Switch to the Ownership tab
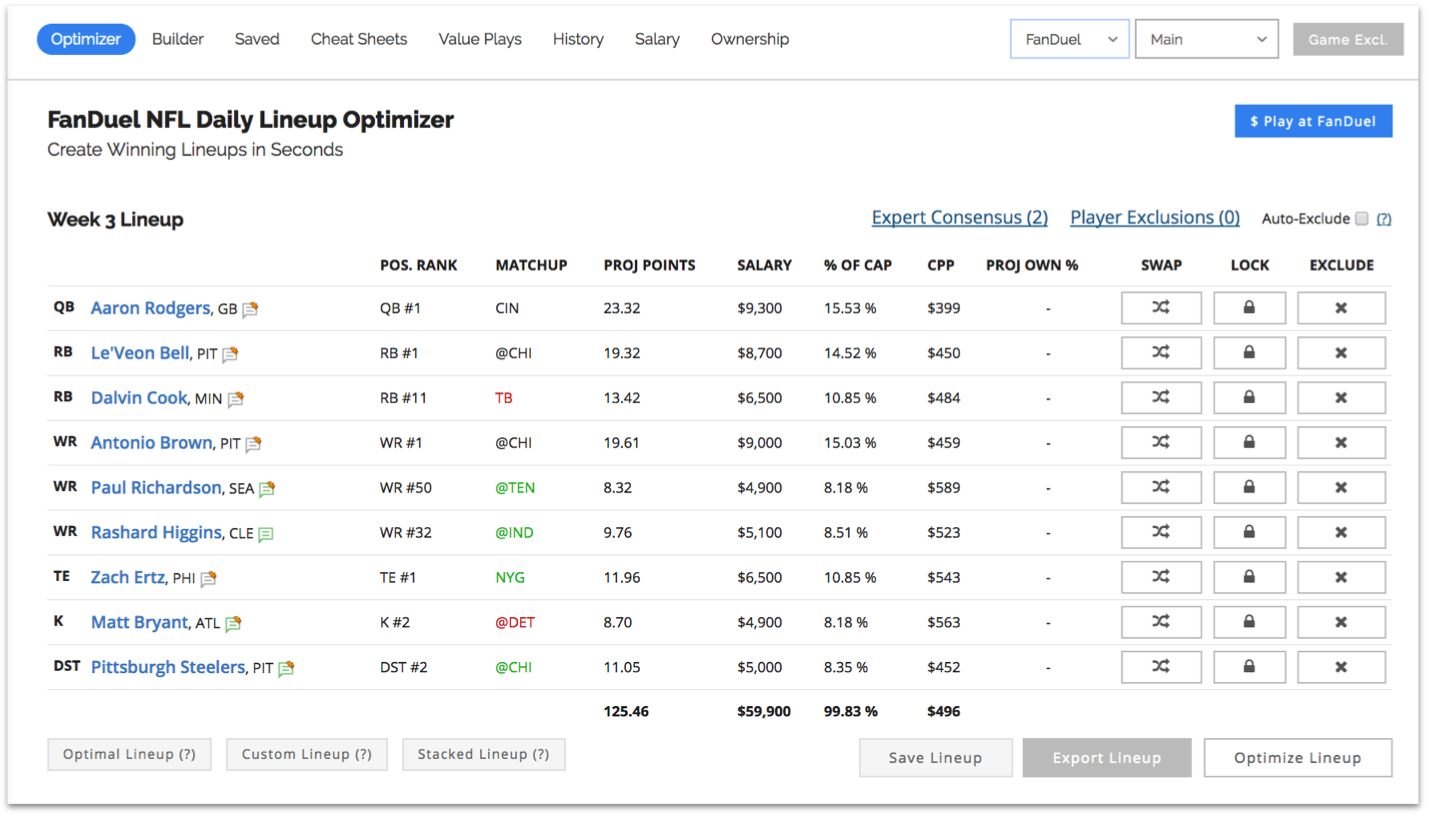1429x816 pixels. (x=750, y=39)
